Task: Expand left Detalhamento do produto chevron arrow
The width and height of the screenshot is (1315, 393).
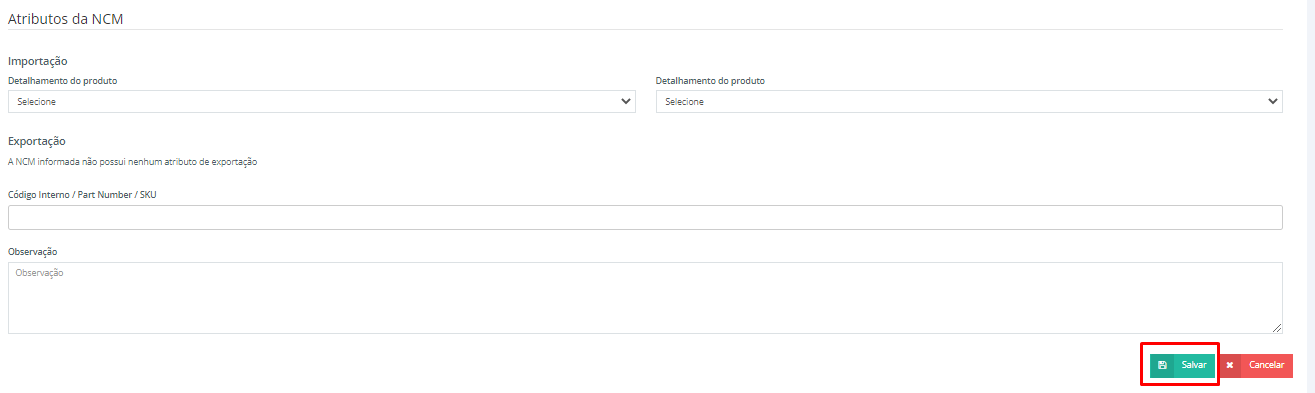Action: (x=626, y=101)
